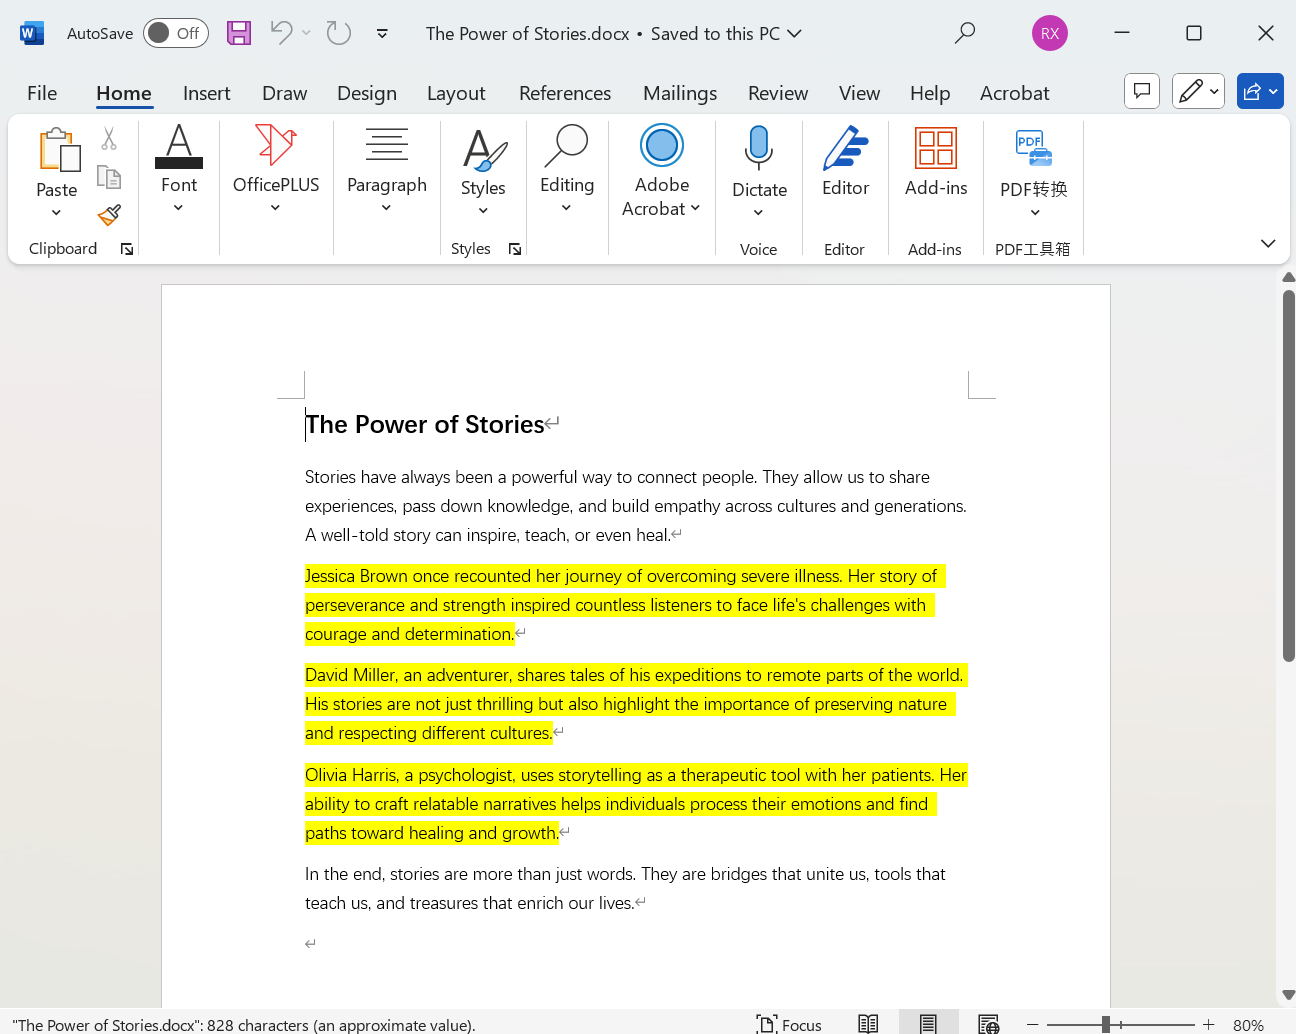Switch to the Insert tab
The height and width of the screenshot is (1034, 1296).
pyautogui.click(x=206, y=93)
